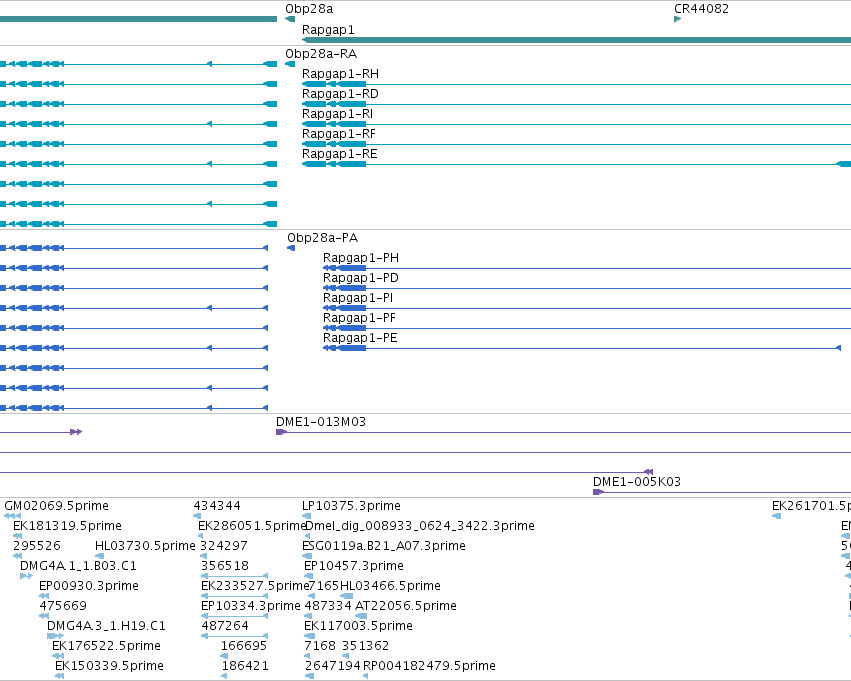Select the Rapgap1-PE CDS label
The height and width of the screenshot is (681, 851).
click(360, 338)
